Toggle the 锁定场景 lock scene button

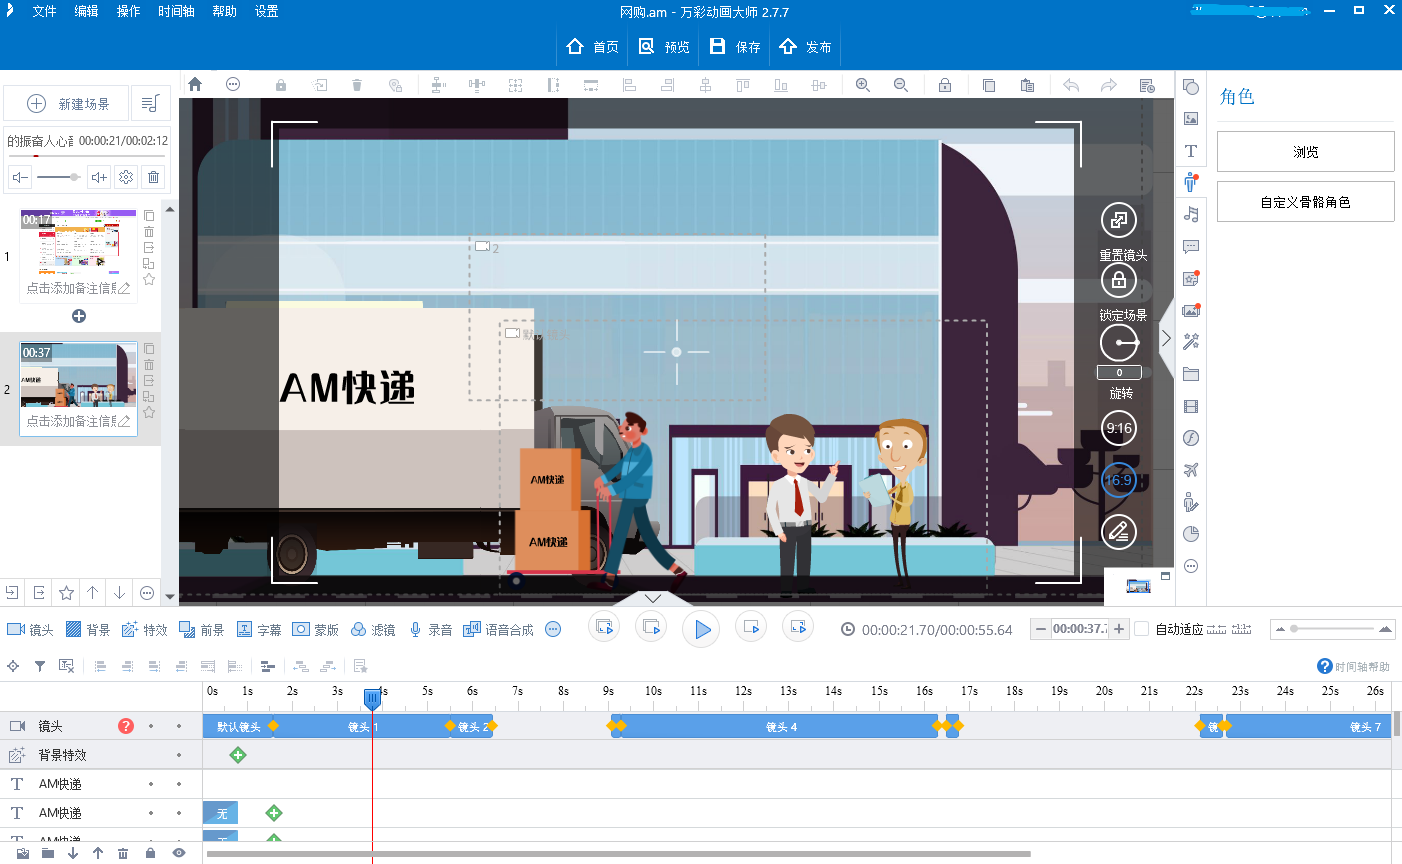click(1118, 280)
